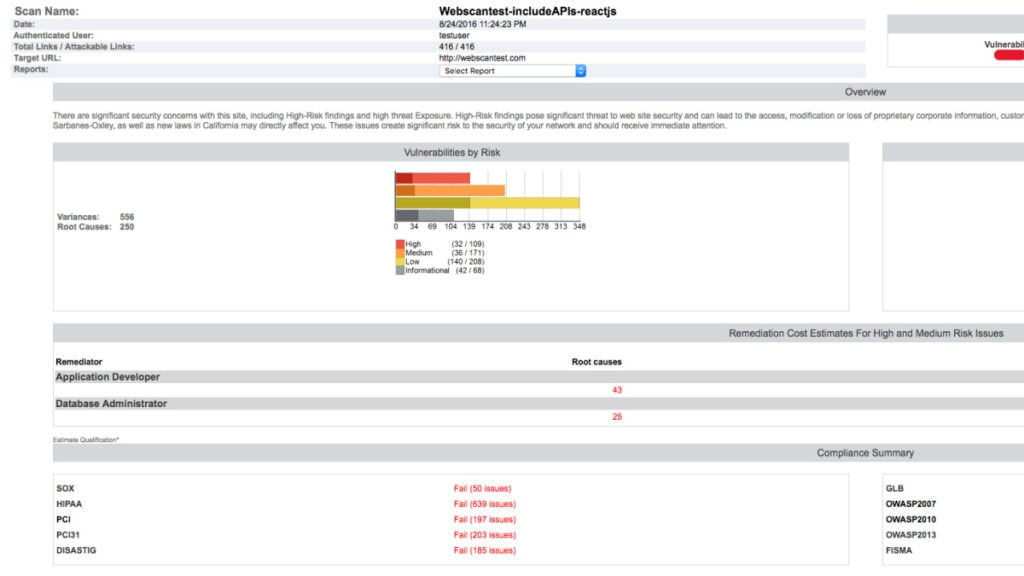Expand the Overview section header
Image resolution: width=1024 pixels, height=576 pixels.
point(866,91)
